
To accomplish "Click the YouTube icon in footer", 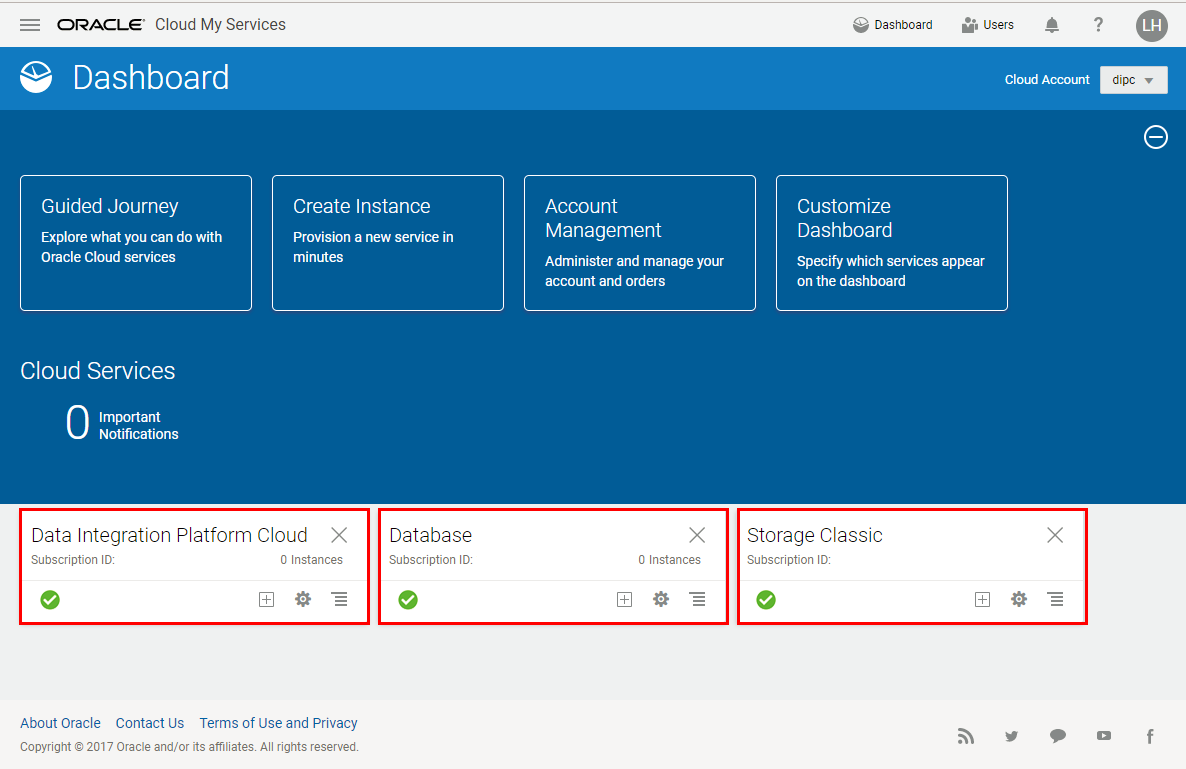I will click(x=1103, y=736).
